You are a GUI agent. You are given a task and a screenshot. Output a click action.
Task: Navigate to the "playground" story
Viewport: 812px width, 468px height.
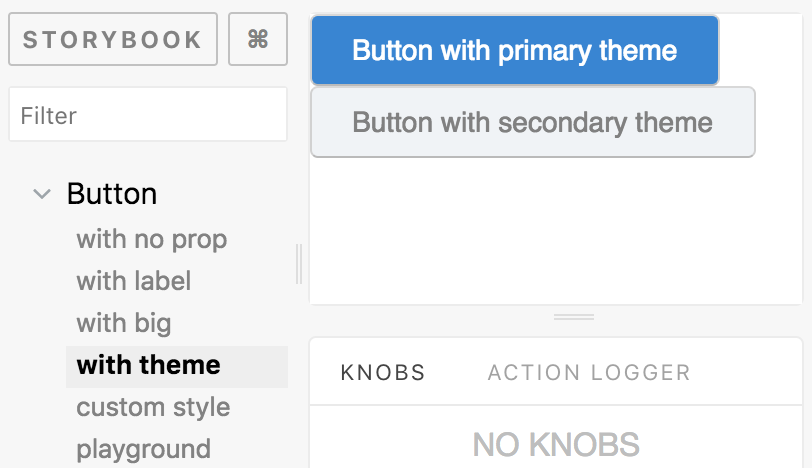[143, 449]
